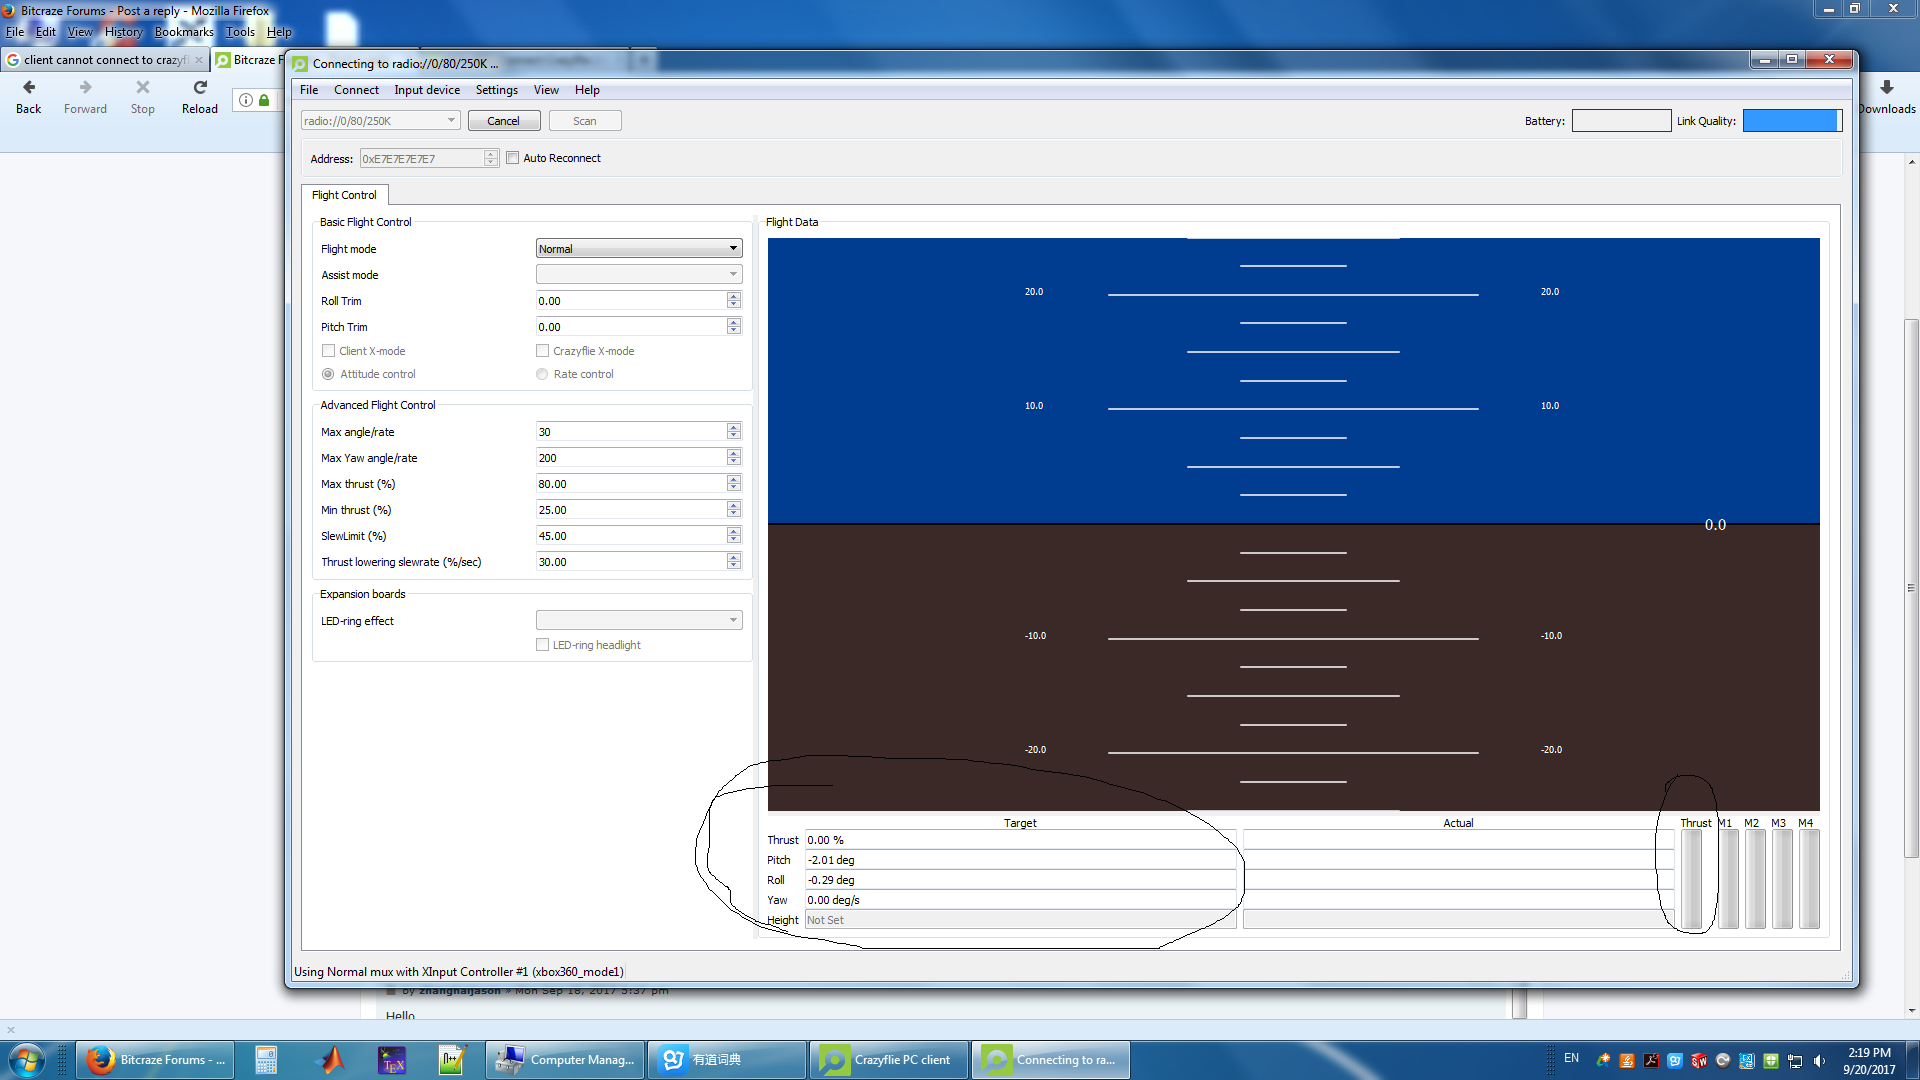Check the Client X-mode checkbox
Image resolution: width=1920 pixels, height=1080 pixels.
(x=328, y=351)
